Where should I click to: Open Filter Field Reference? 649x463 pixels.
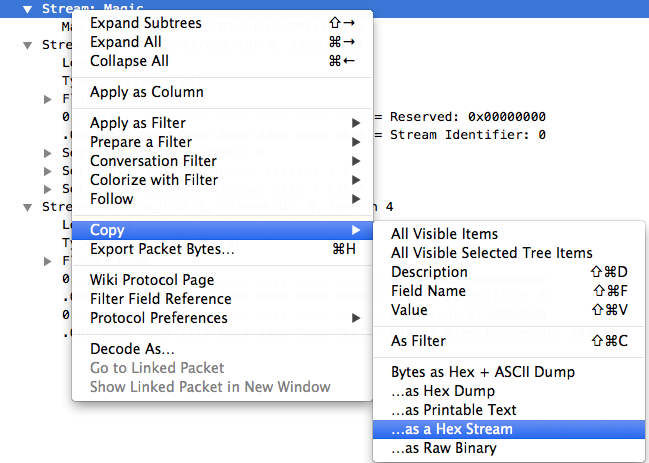tap(222, 299)
